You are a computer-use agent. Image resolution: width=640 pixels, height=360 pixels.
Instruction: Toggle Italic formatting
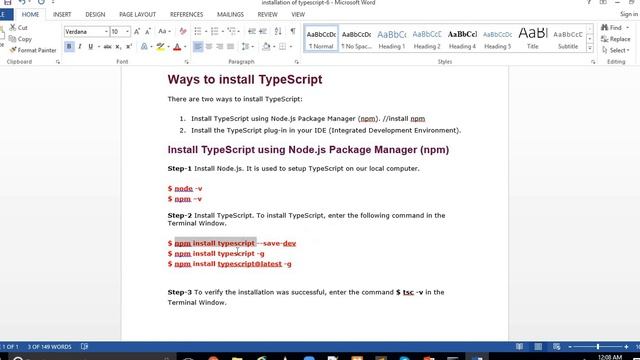click(80, 47)
